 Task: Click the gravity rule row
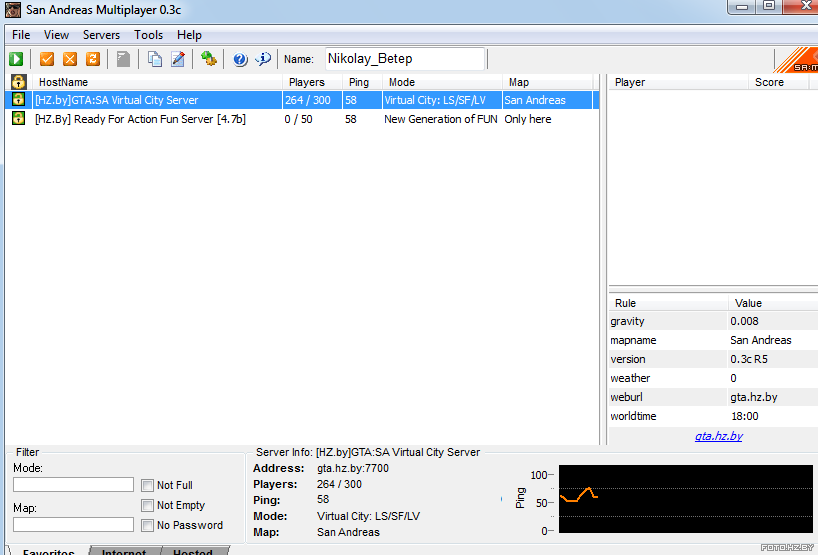pos(713,321)
